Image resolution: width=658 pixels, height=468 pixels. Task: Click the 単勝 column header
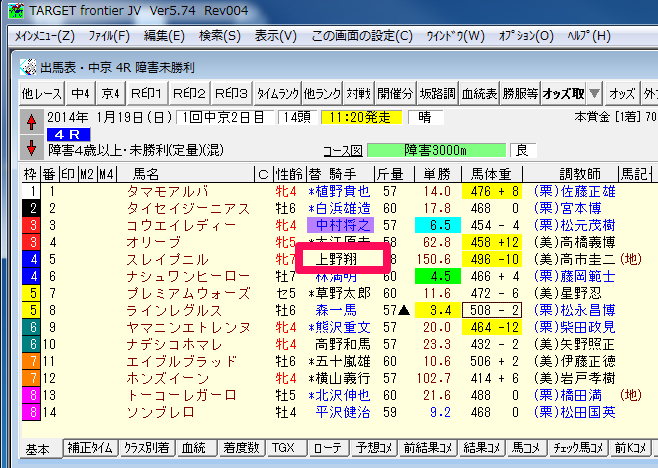(x=437, y=174)
